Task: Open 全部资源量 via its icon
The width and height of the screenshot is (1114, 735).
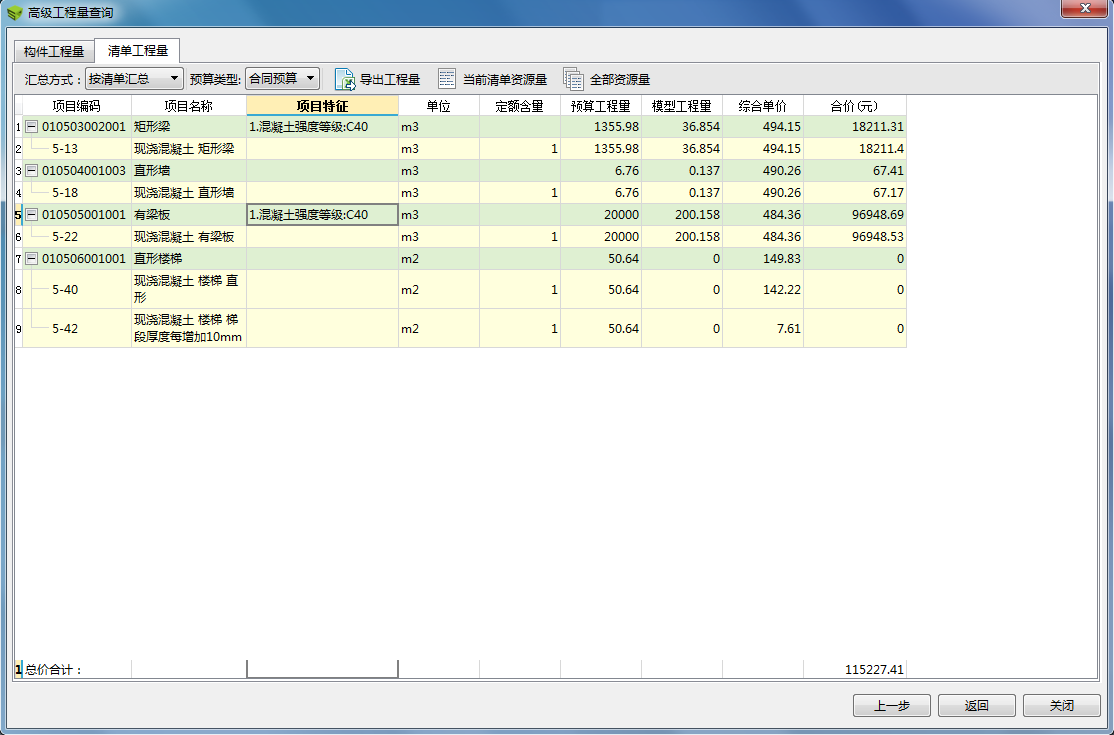Action: click(573, 79)
